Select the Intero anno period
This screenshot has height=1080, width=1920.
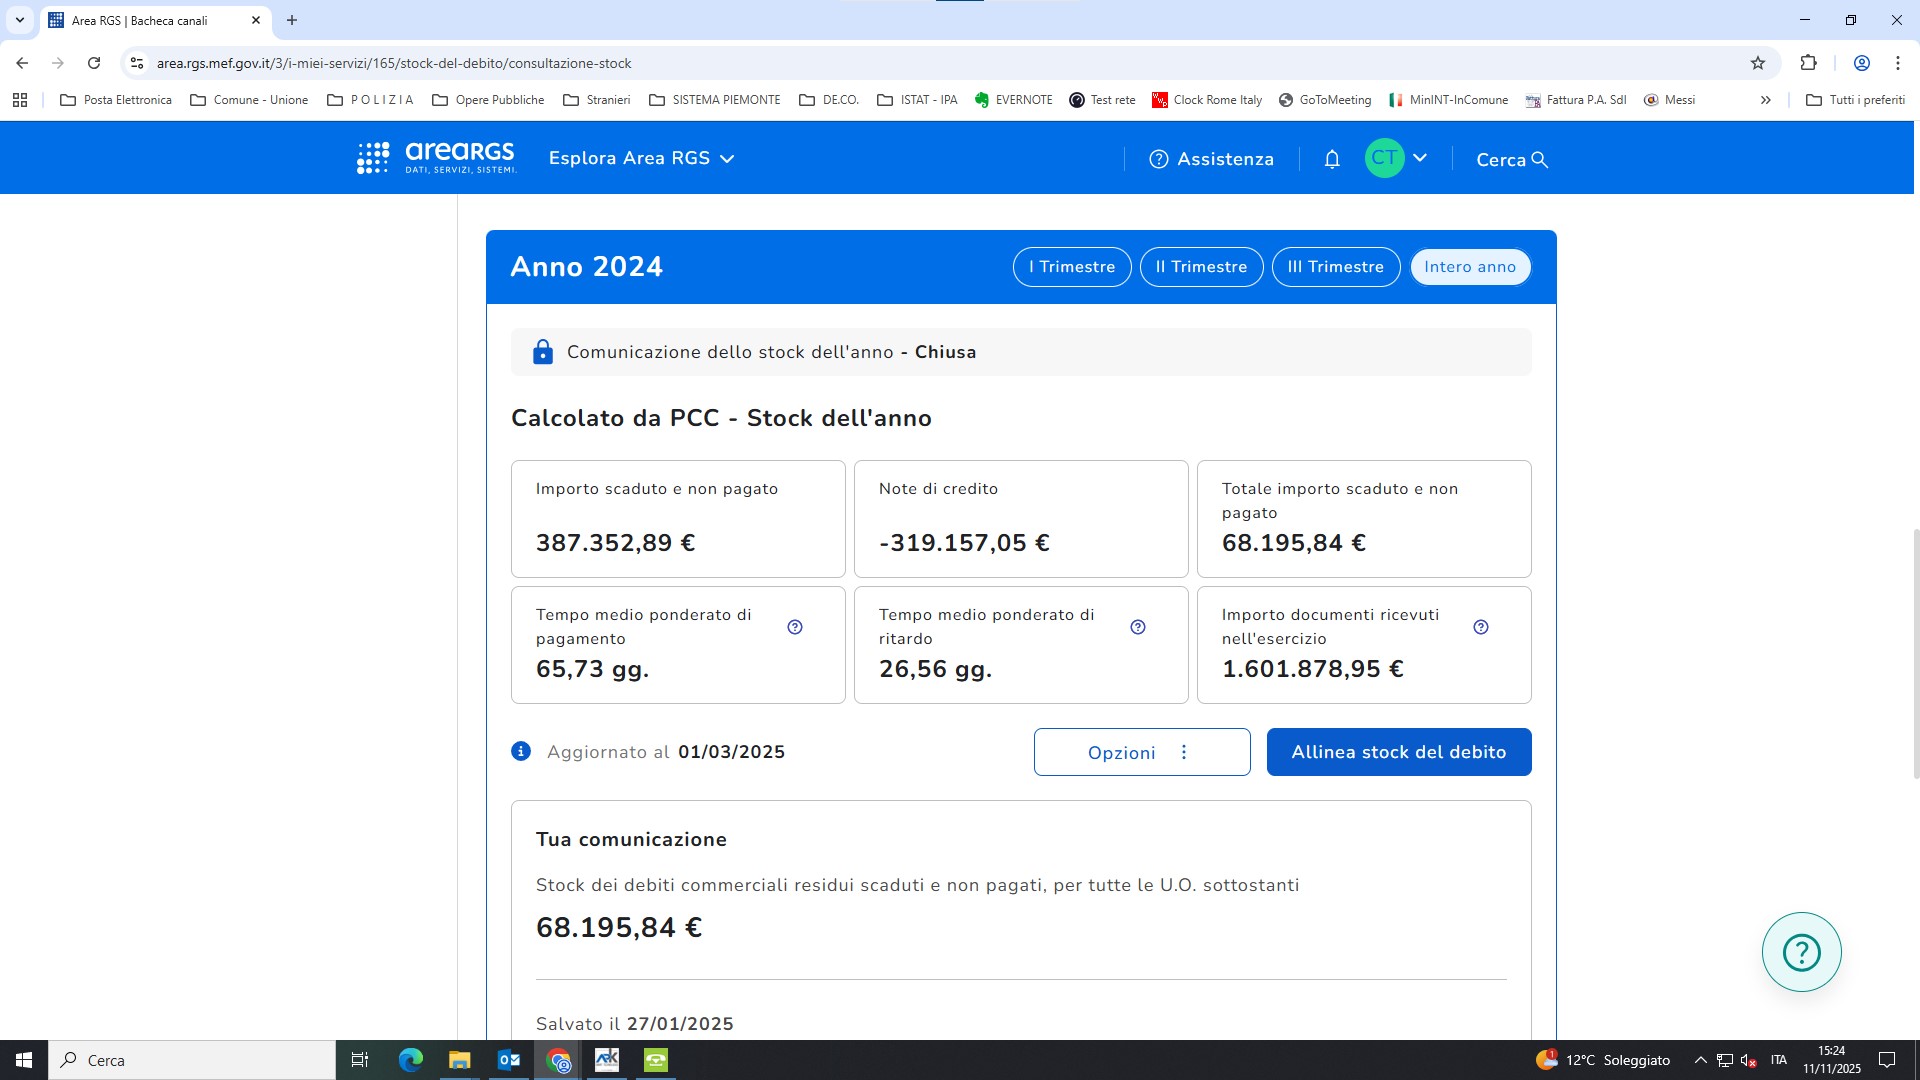pyautogui.click(x=1470, y=267)
